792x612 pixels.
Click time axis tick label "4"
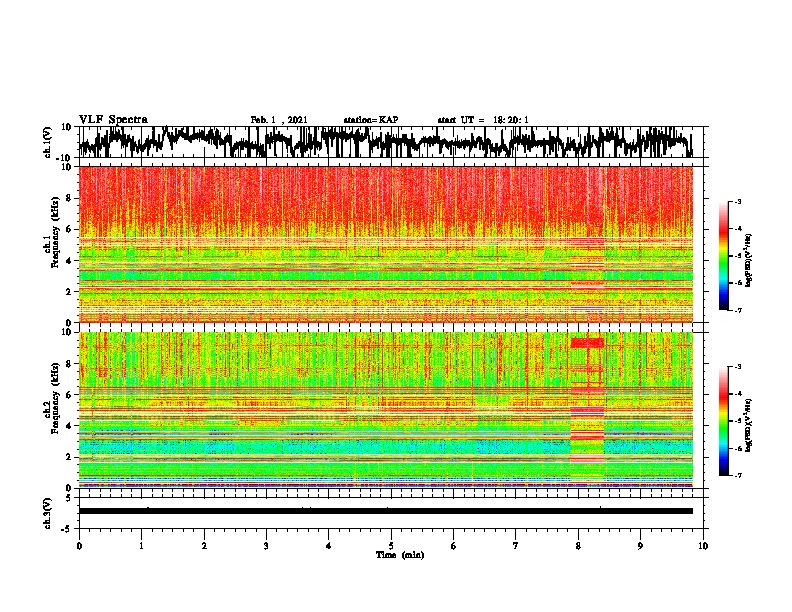329,546
